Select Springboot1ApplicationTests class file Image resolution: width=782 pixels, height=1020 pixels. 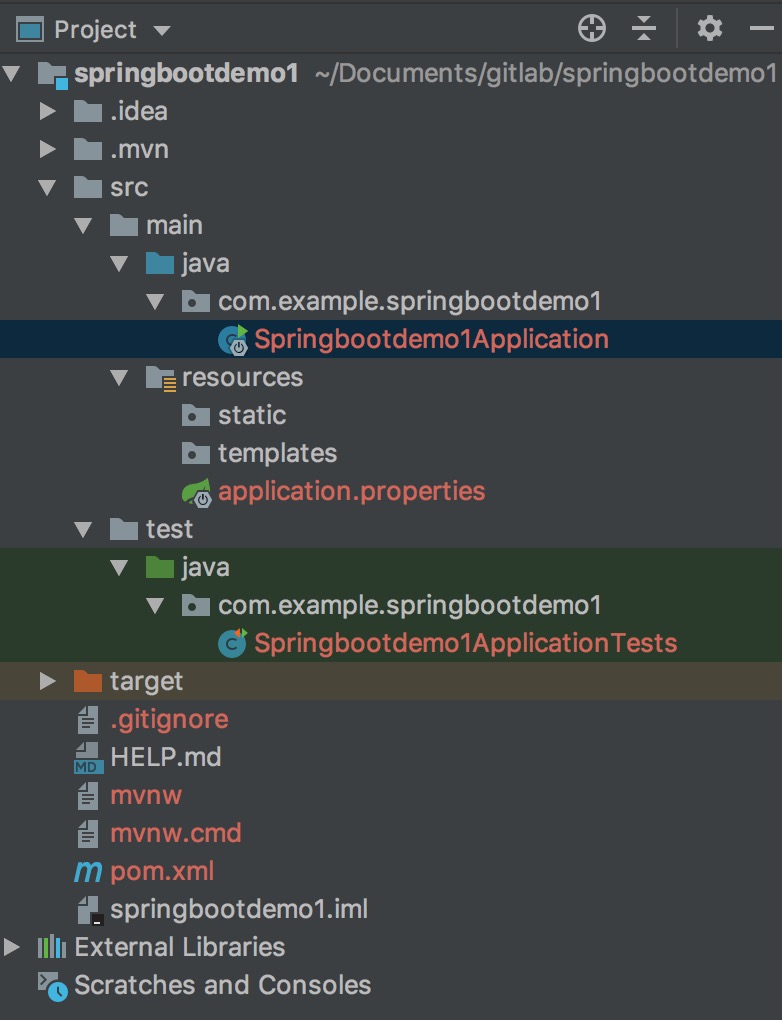465,643
